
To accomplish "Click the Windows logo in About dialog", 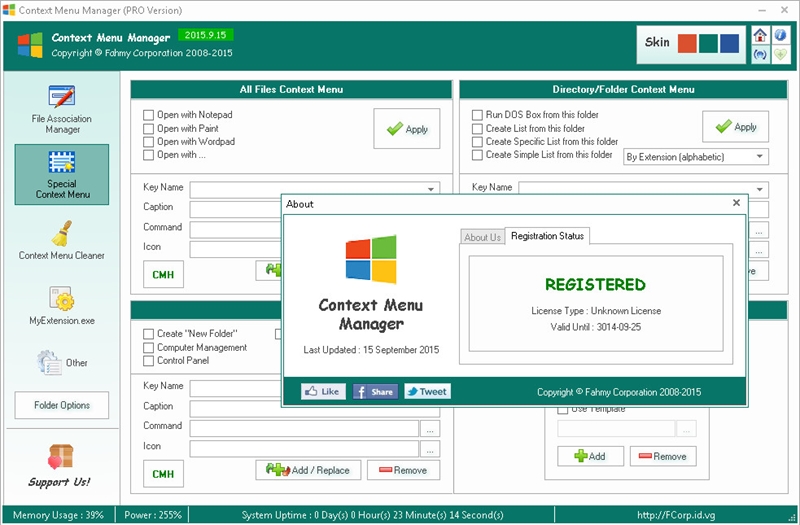I will pos(371,259).
